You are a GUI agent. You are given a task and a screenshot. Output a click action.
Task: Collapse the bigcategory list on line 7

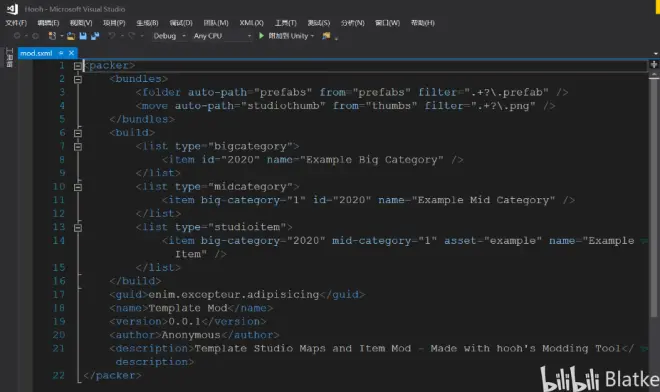point(78,147)
